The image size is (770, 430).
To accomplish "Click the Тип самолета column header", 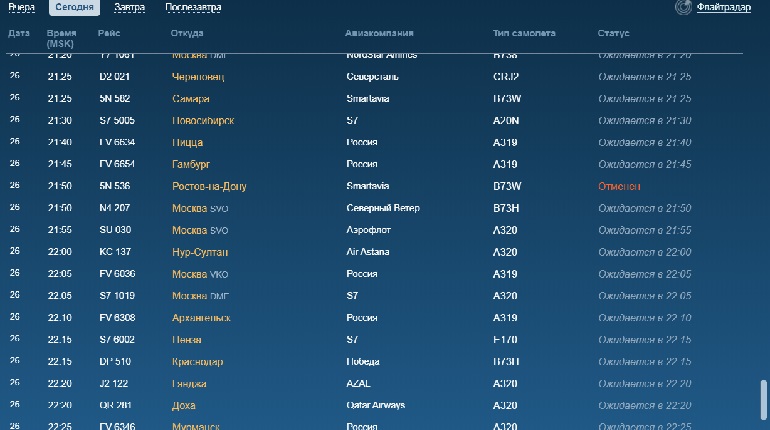I will point(525,33).
